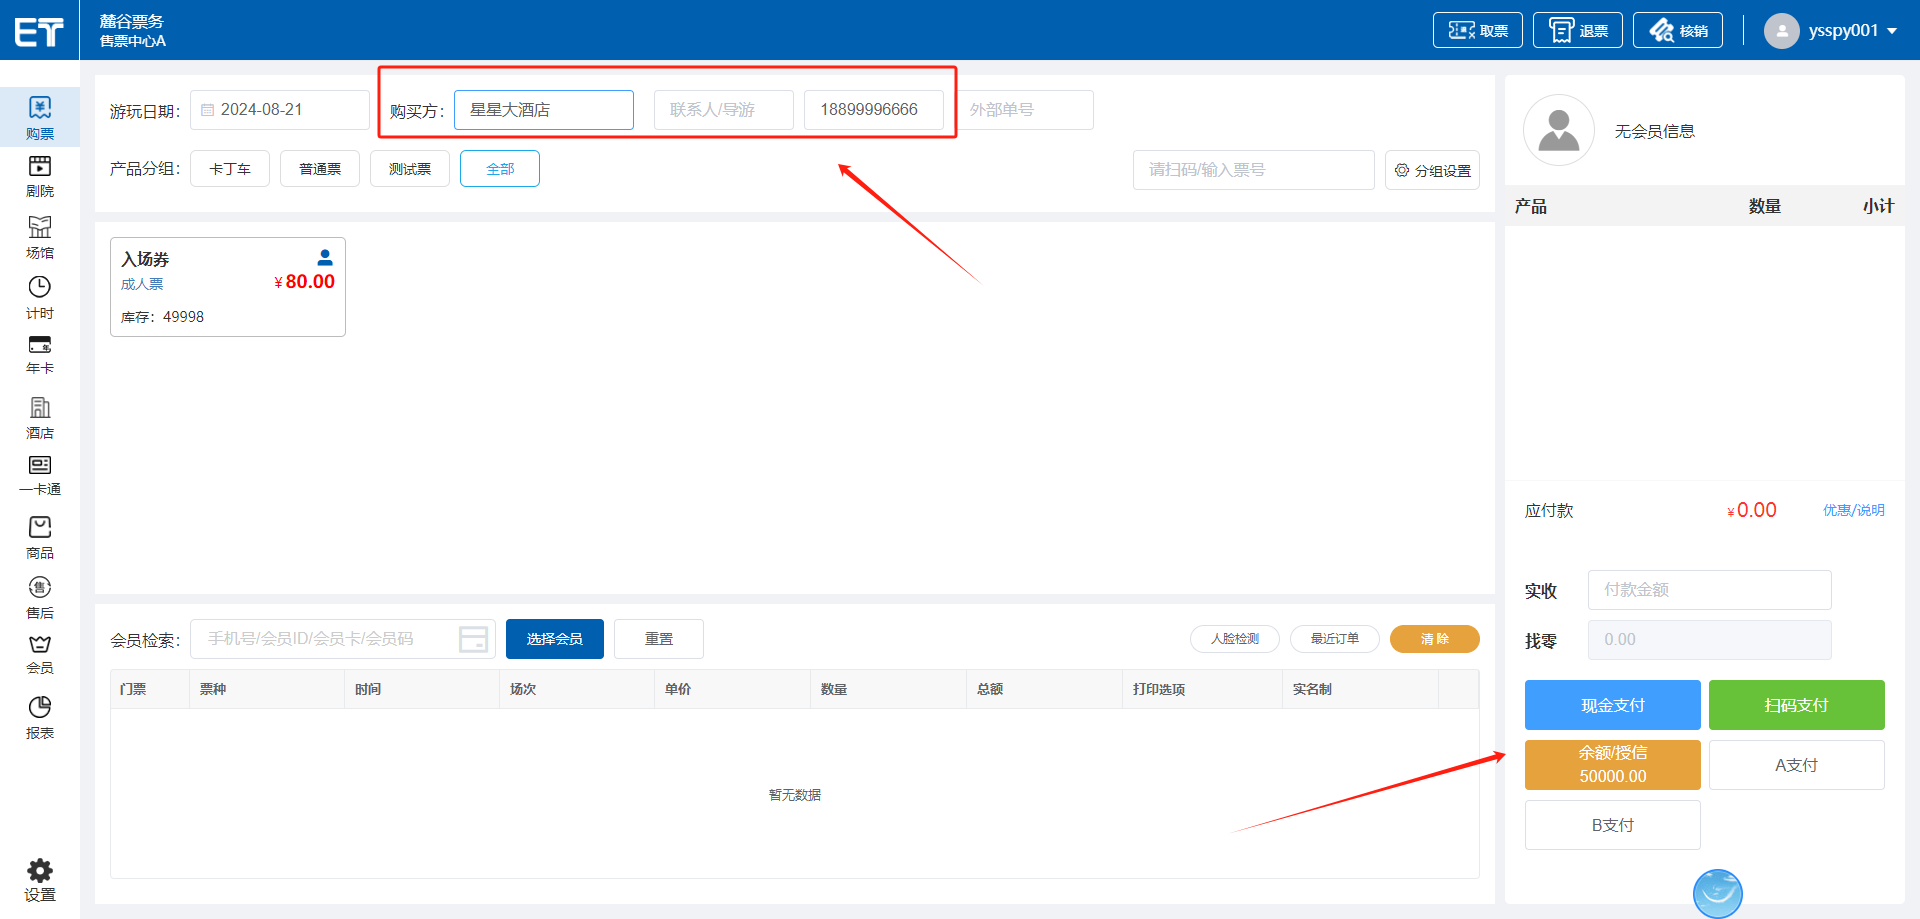This screenshot has height=919, width=1920.
Task: Click the floating assistant bubble icon
Action: pyautogui.click(x=1717, y=892)
